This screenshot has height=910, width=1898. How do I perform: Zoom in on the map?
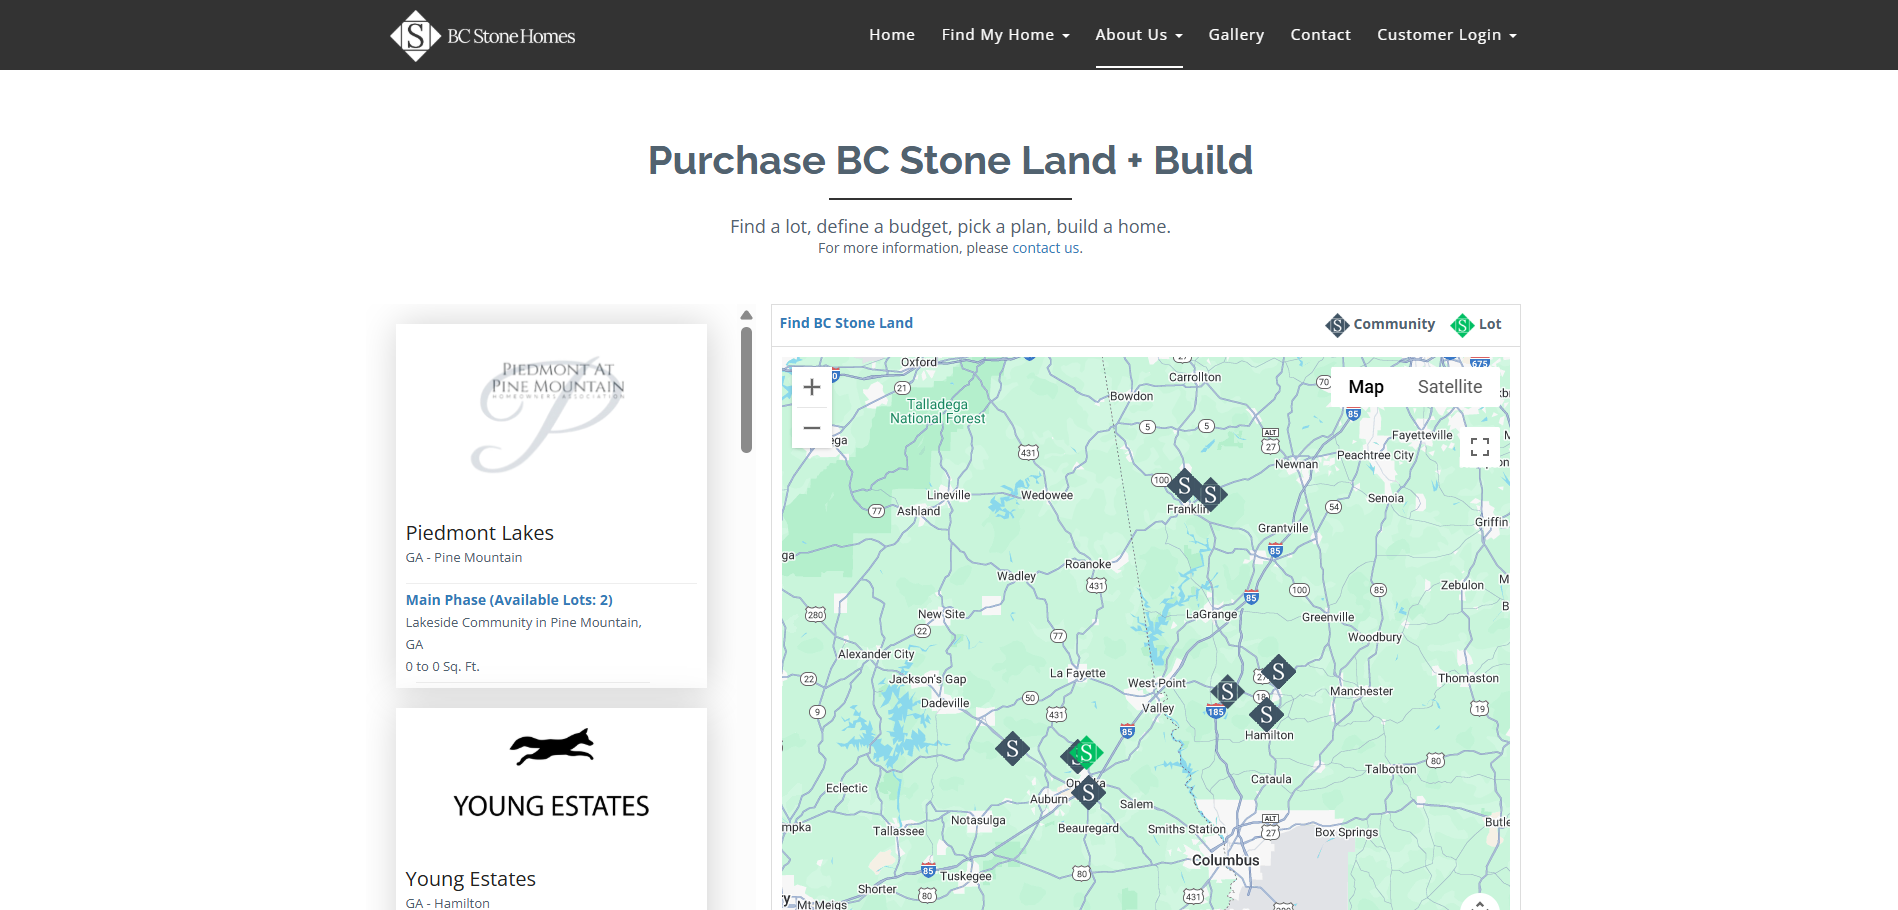click(x=812, y=387)
